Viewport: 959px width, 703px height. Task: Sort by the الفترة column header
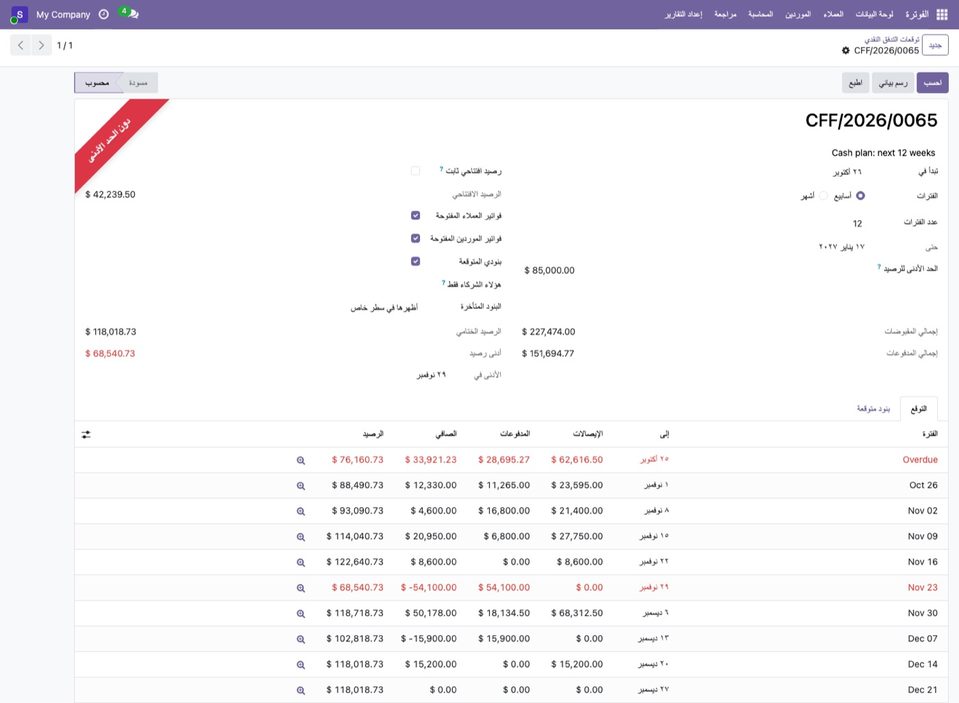930,434
